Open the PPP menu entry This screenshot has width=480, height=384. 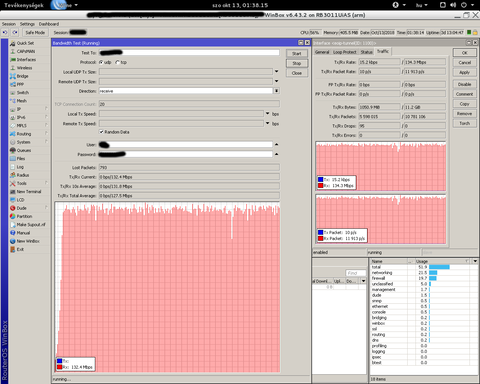pyautogui.click(x=20, y=84)
